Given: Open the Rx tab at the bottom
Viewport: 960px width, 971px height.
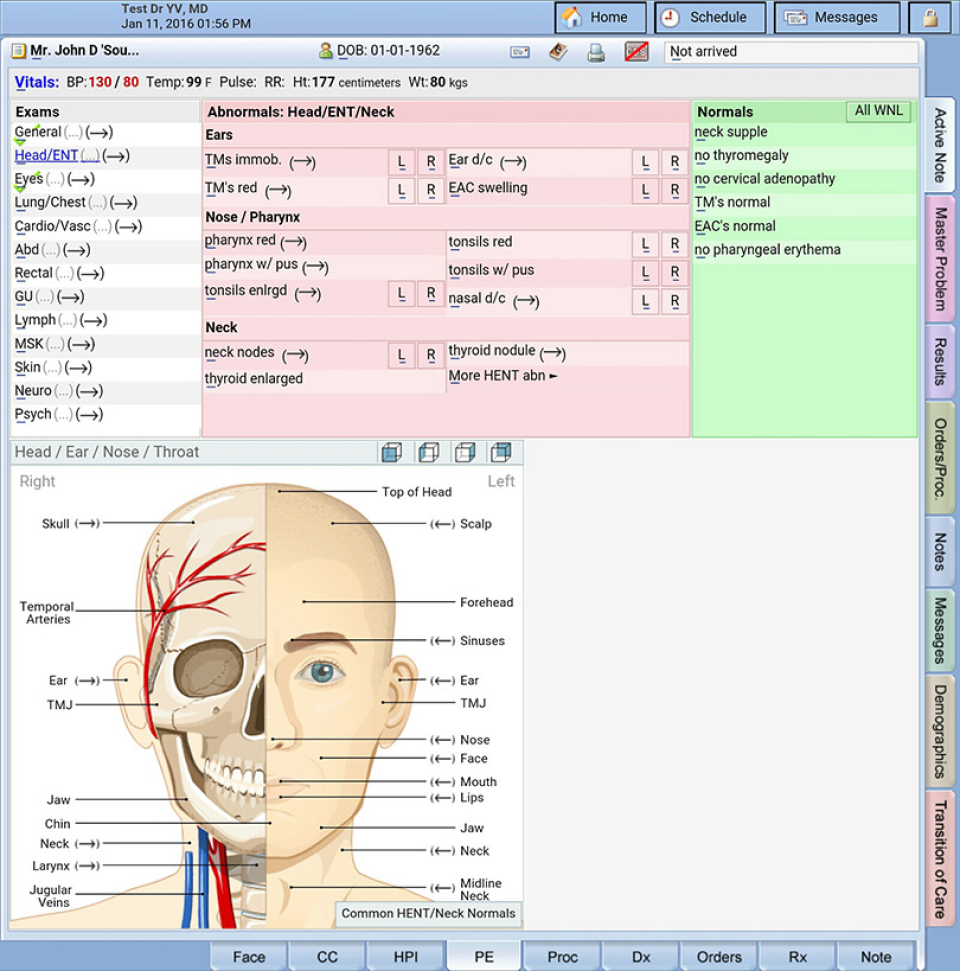Looking at the screenshot, I should tap(797, 957).
